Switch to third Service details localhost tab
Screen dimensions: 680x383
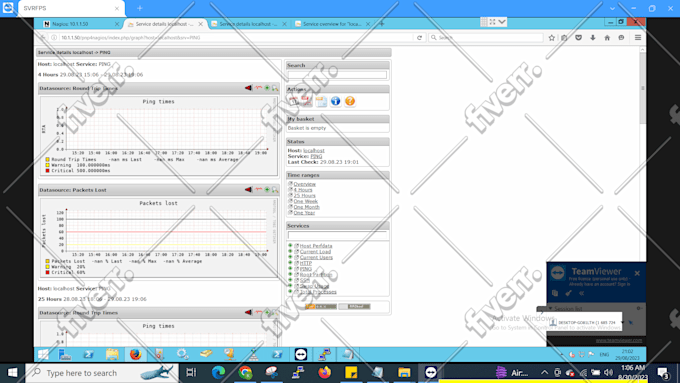click(248, 24)
